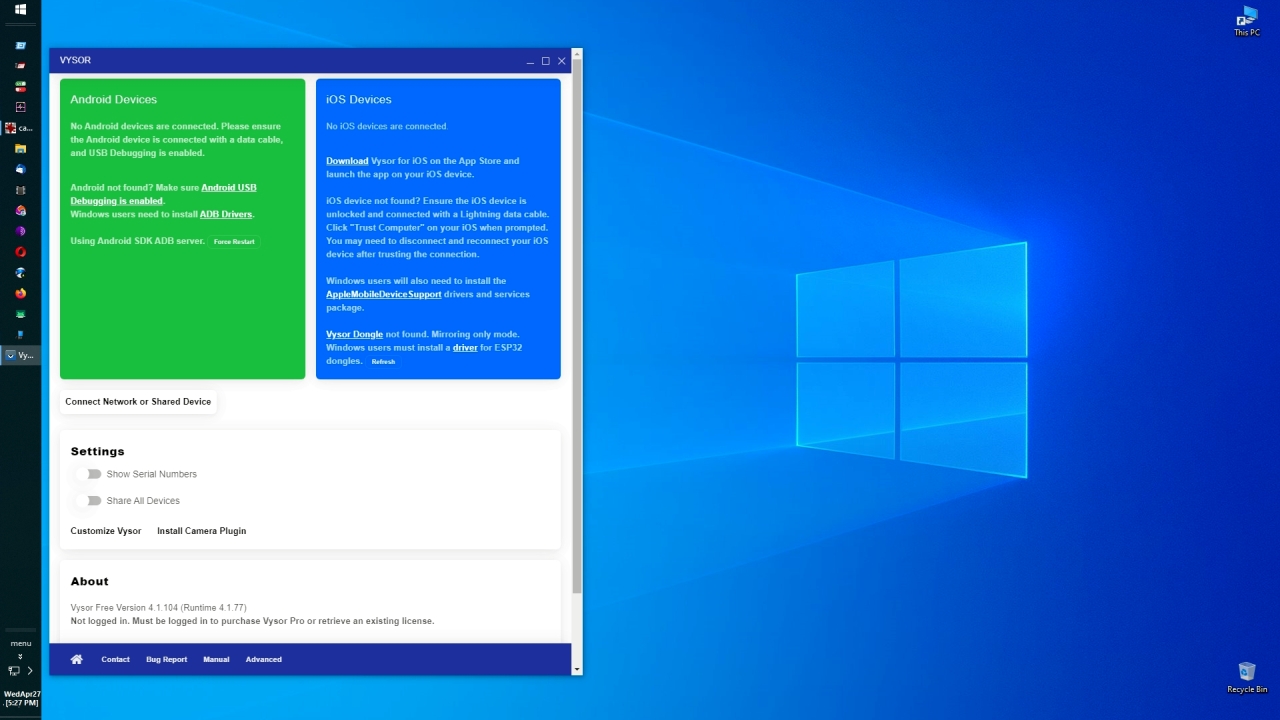This screenshot has height=720, width=1280.
Task: Click Force Restart ADB button
Action: pos(234,242)
